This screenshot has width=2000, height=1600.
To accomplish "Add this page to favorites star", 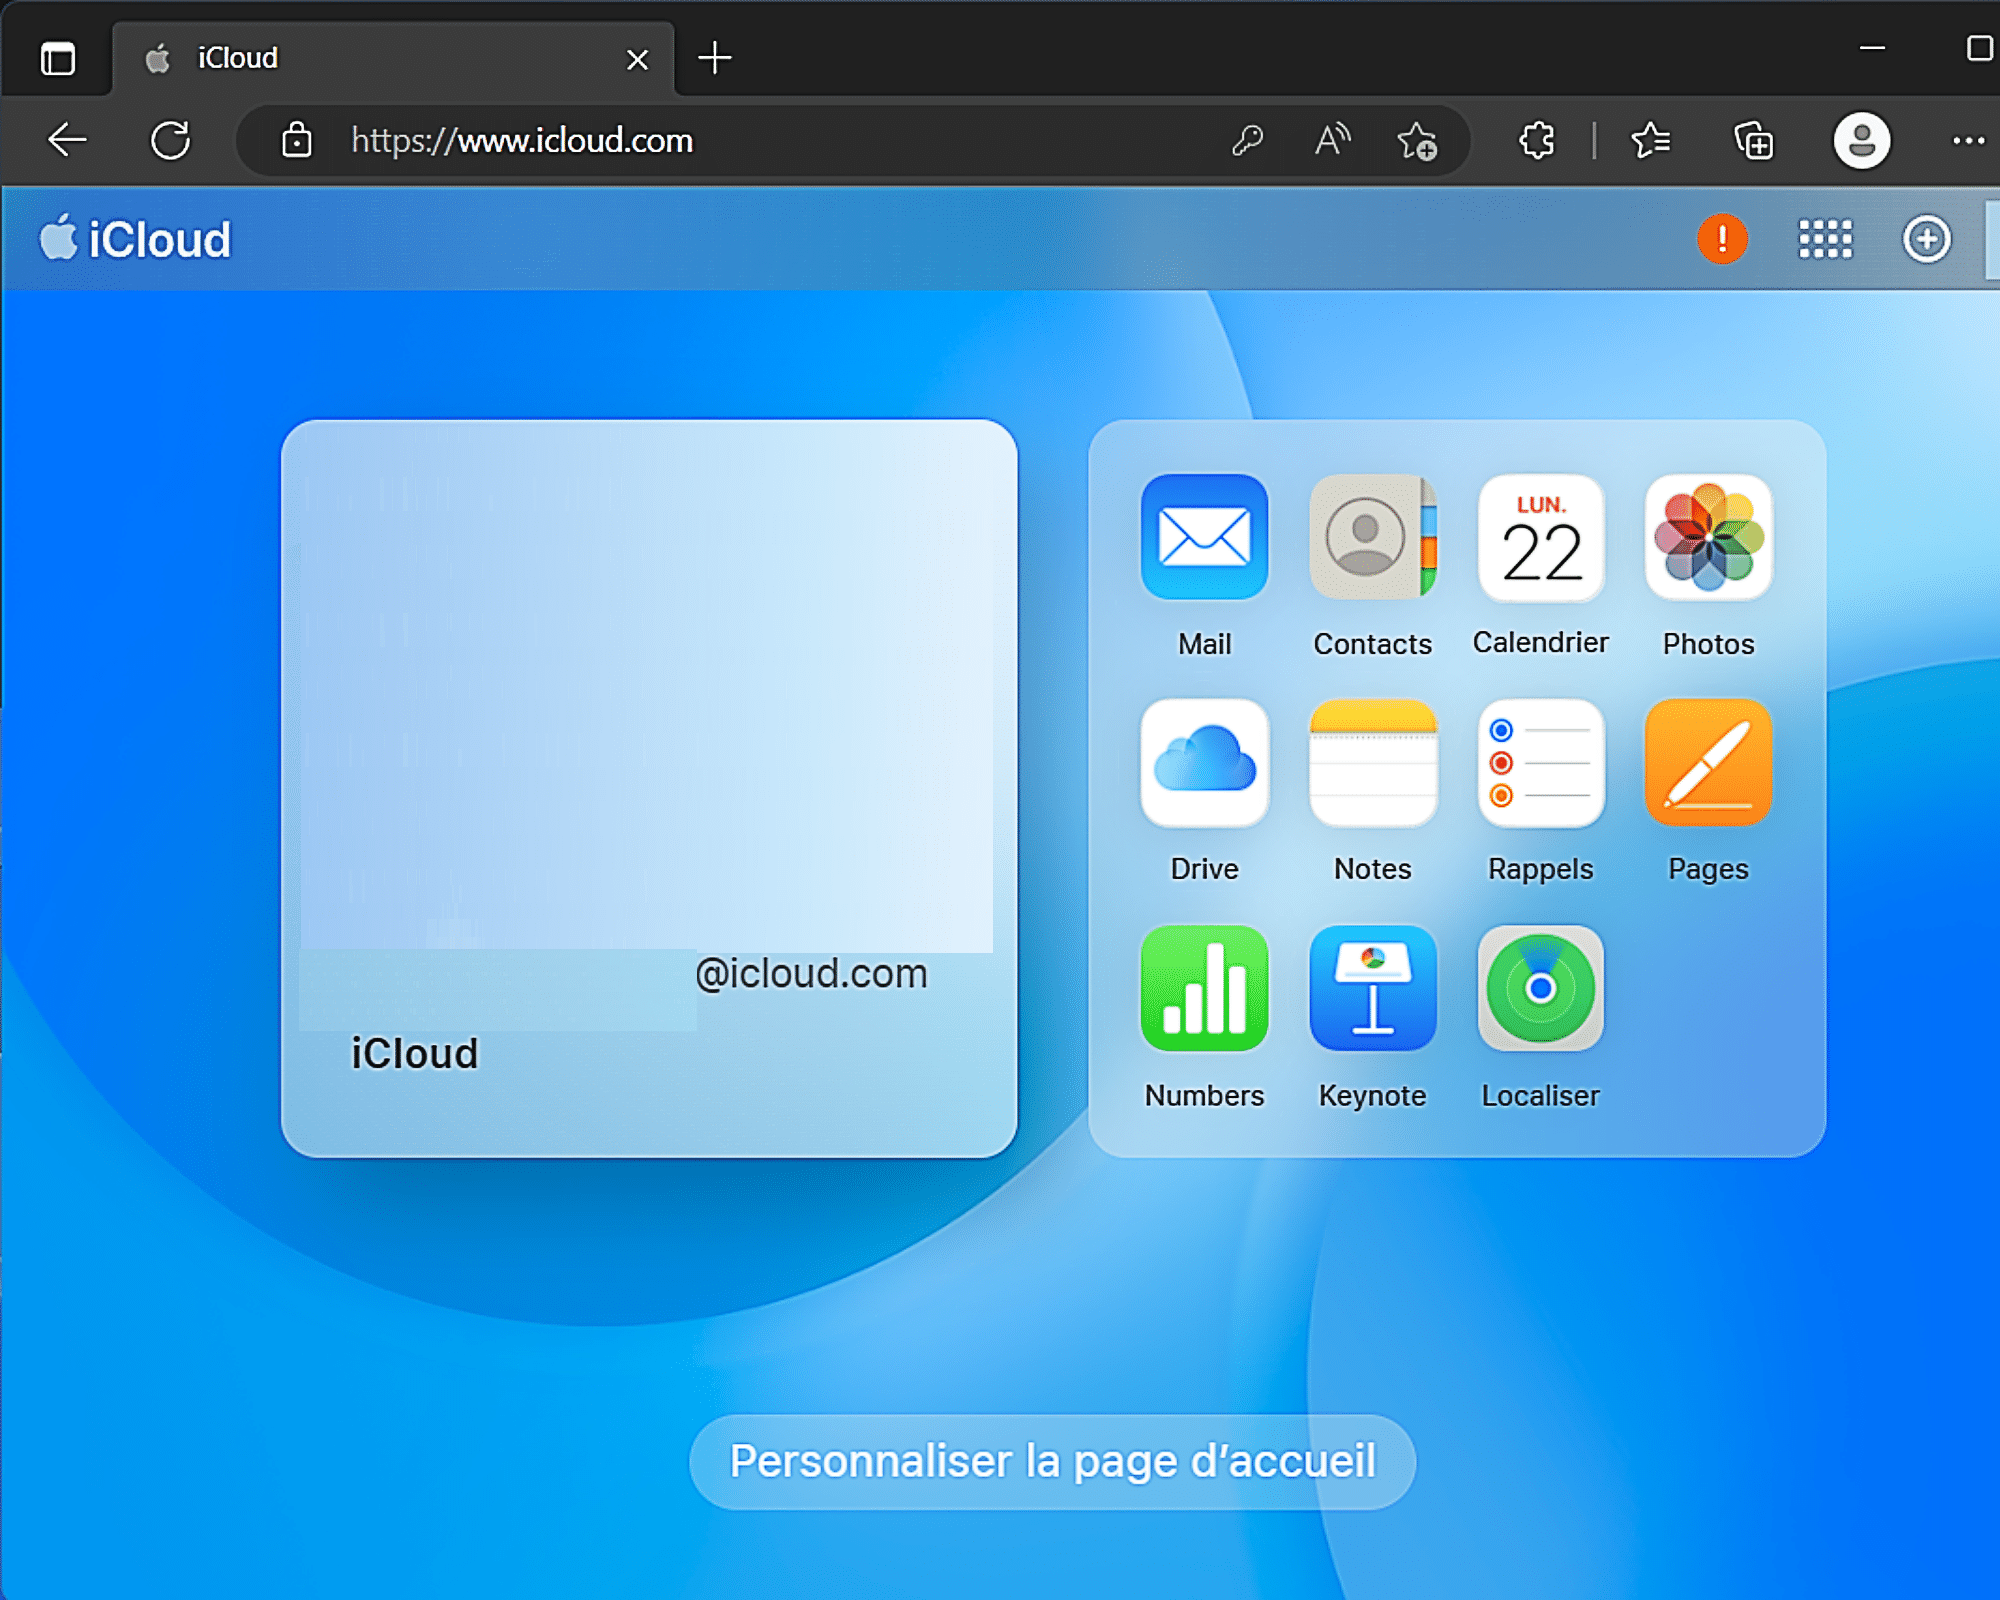I will 1417,140.
